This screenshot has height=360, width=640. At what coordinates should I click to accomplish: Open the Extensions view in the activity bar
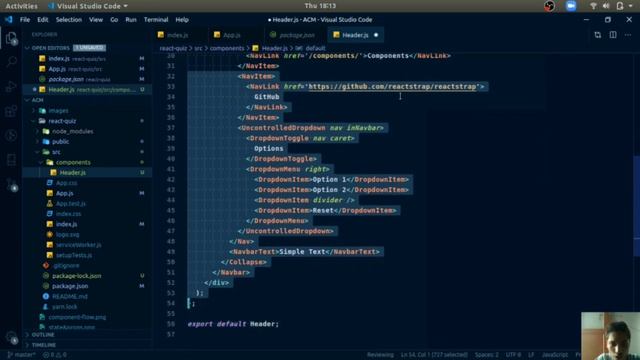pos(11,111)
